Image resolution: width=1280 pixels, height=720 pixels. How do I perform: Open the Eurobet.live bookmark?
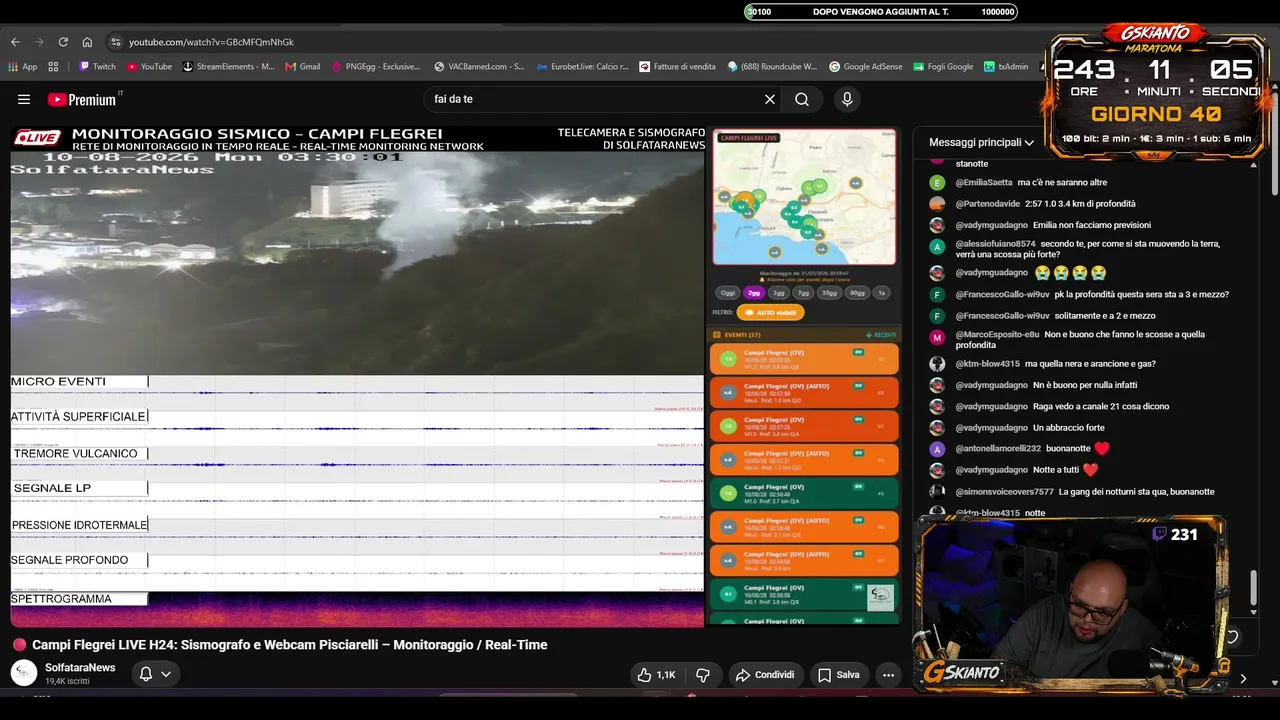point(583,67)
